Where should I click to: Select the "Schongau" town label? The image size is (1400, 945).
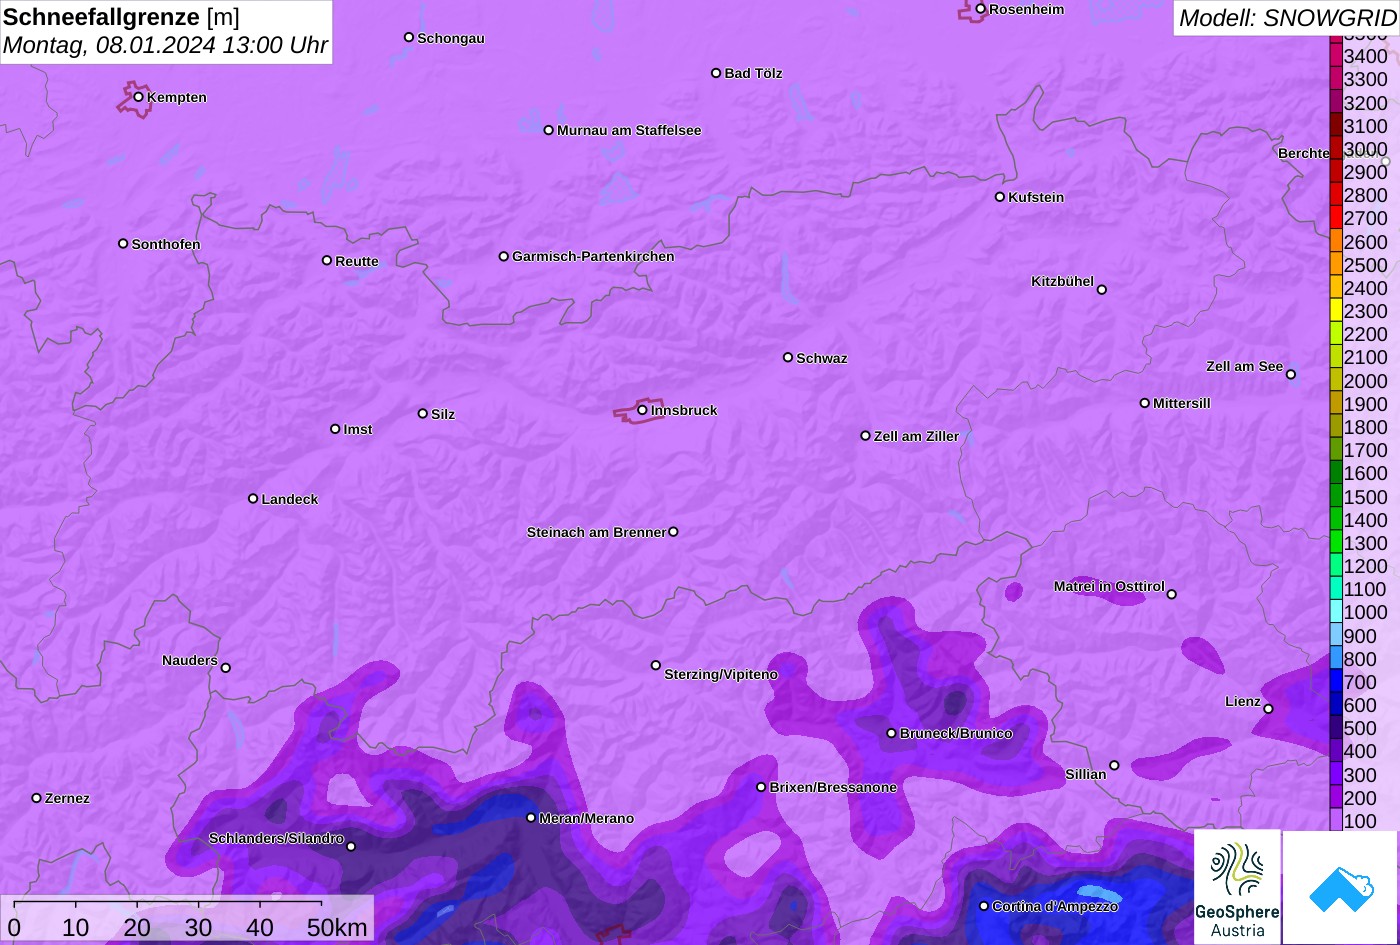[451, 39]
